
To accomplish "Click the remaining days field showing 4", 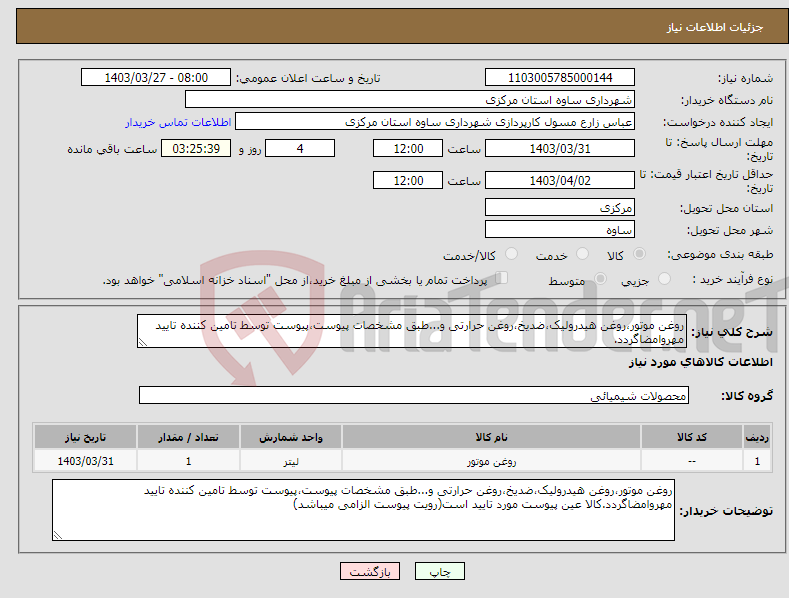I will click(x=300, y=148).
